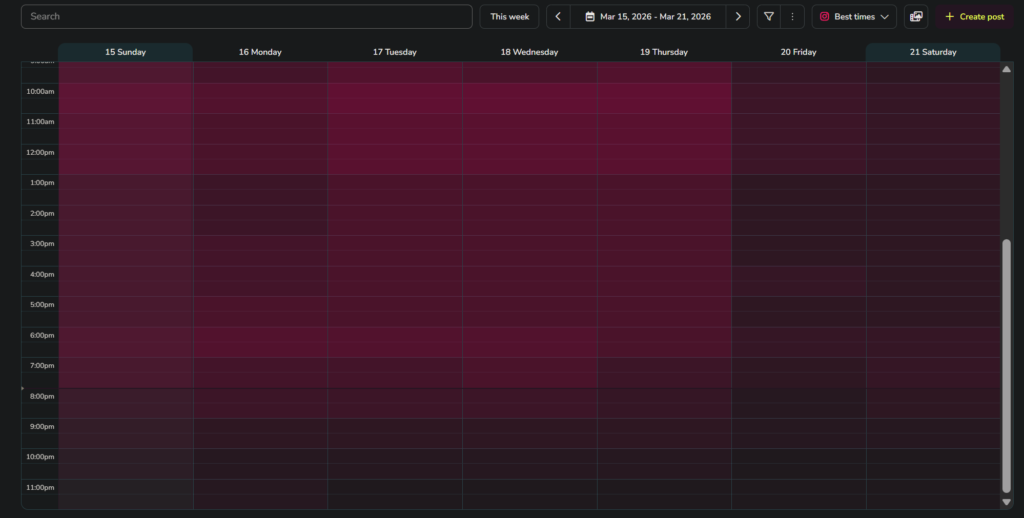Expand the Best times dropdown chevron
The image size is (1024, 518).
pos(885,17)
